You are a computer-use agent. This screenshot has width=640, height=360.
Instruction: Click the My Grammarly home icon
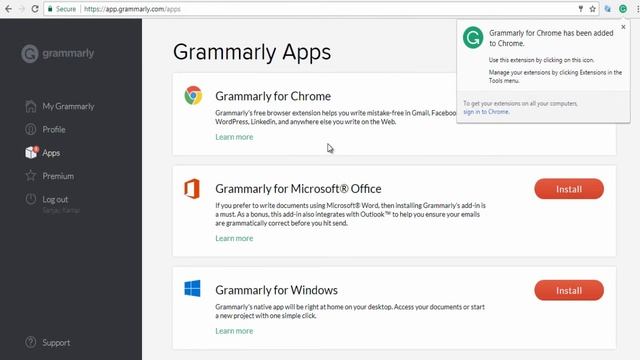point(31,106)
